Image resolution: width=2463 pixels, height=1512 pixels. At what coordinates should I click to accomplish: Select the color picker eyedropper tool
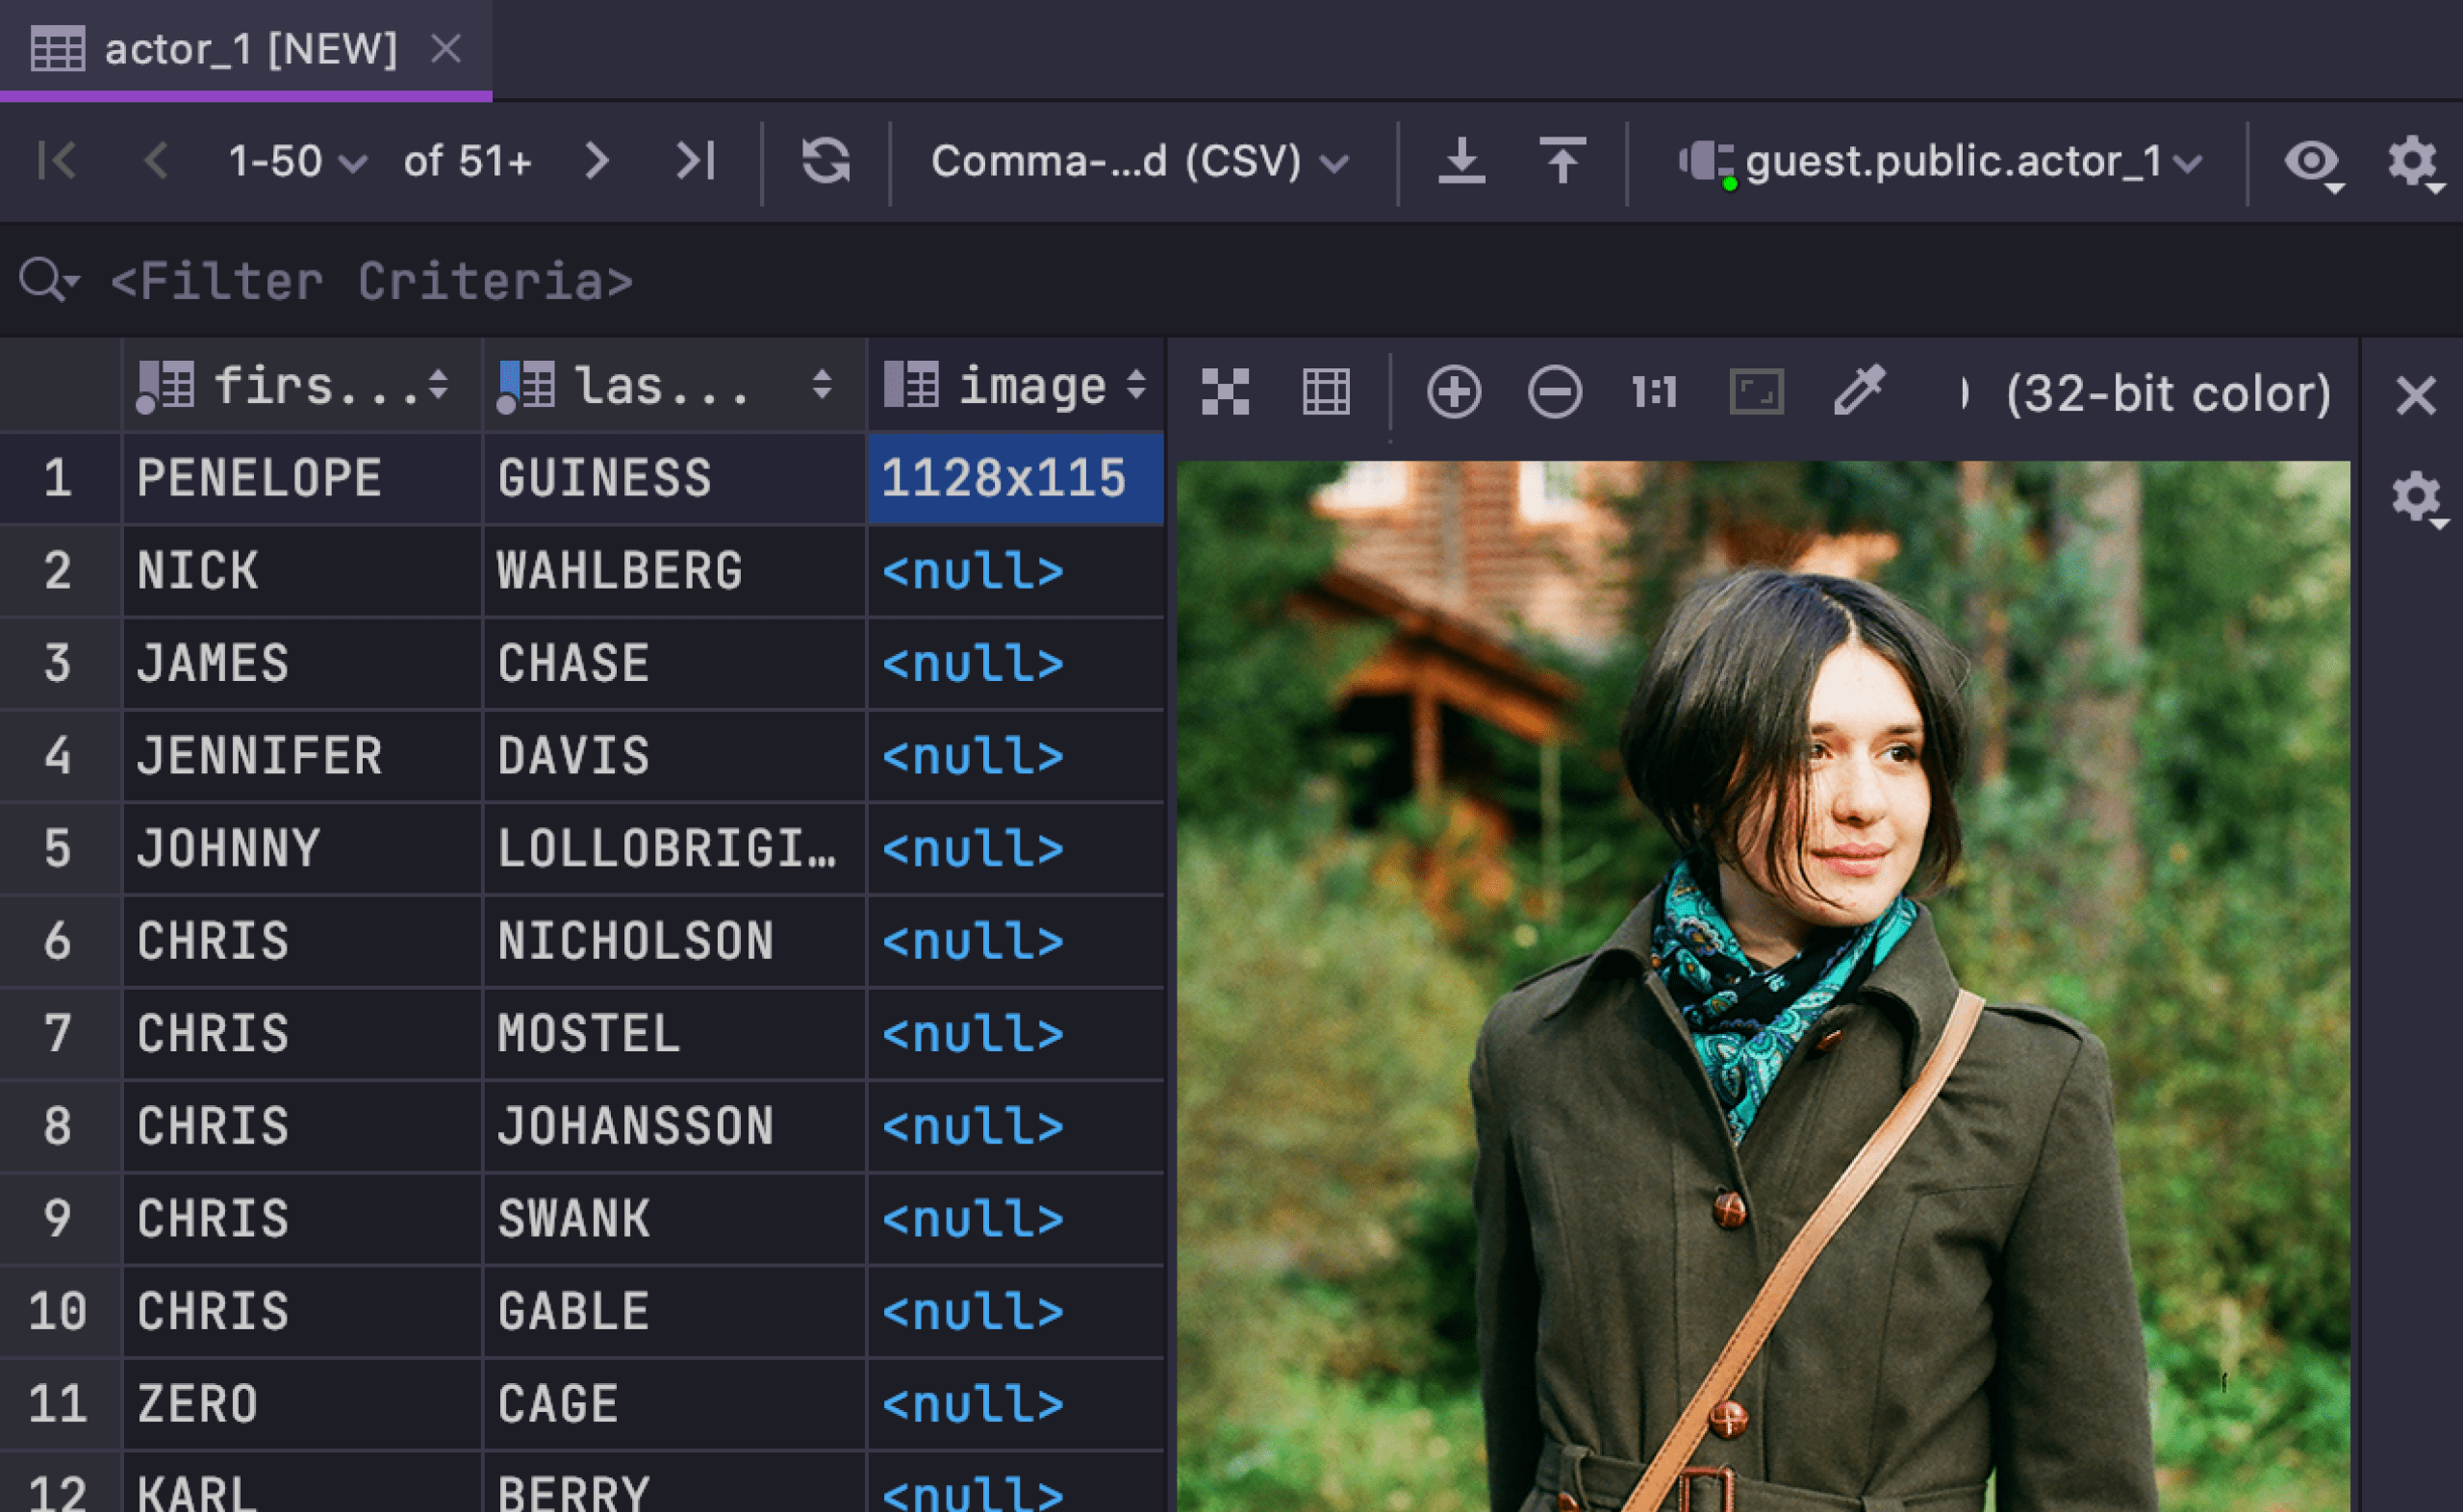[1858, 390]
